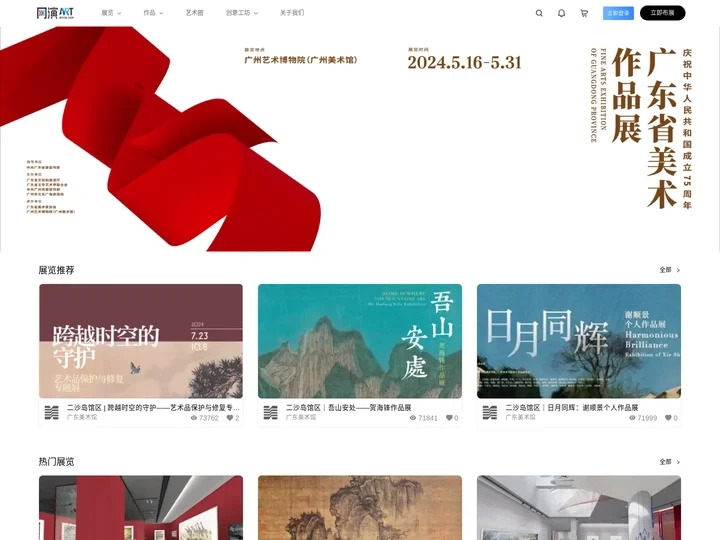View 全部 for 热门展览 section
720x540 pixels.
point(669,462)
